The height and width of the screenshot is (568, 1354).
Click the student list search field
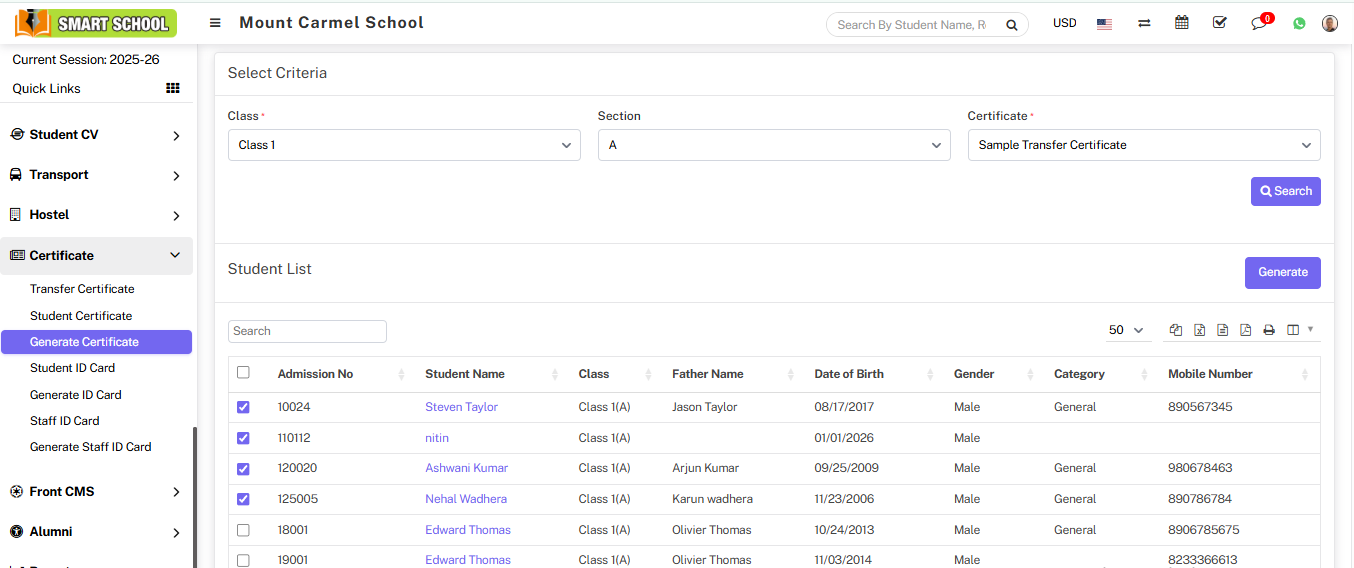click(x=307, y=331)
